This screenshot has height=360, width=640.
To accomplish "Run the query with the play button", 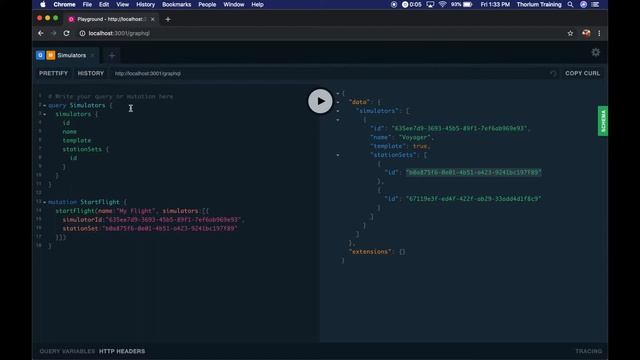I will coord(320,101).
